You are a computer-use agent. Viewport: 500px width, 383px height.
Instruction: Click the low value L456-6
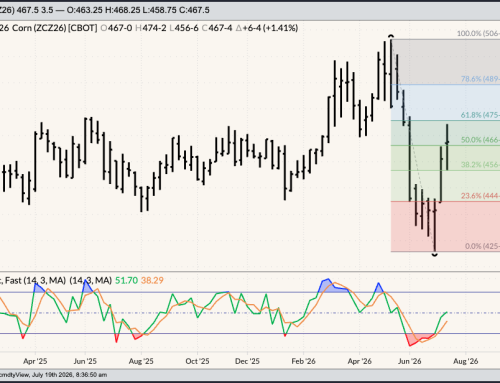(184, 28)
